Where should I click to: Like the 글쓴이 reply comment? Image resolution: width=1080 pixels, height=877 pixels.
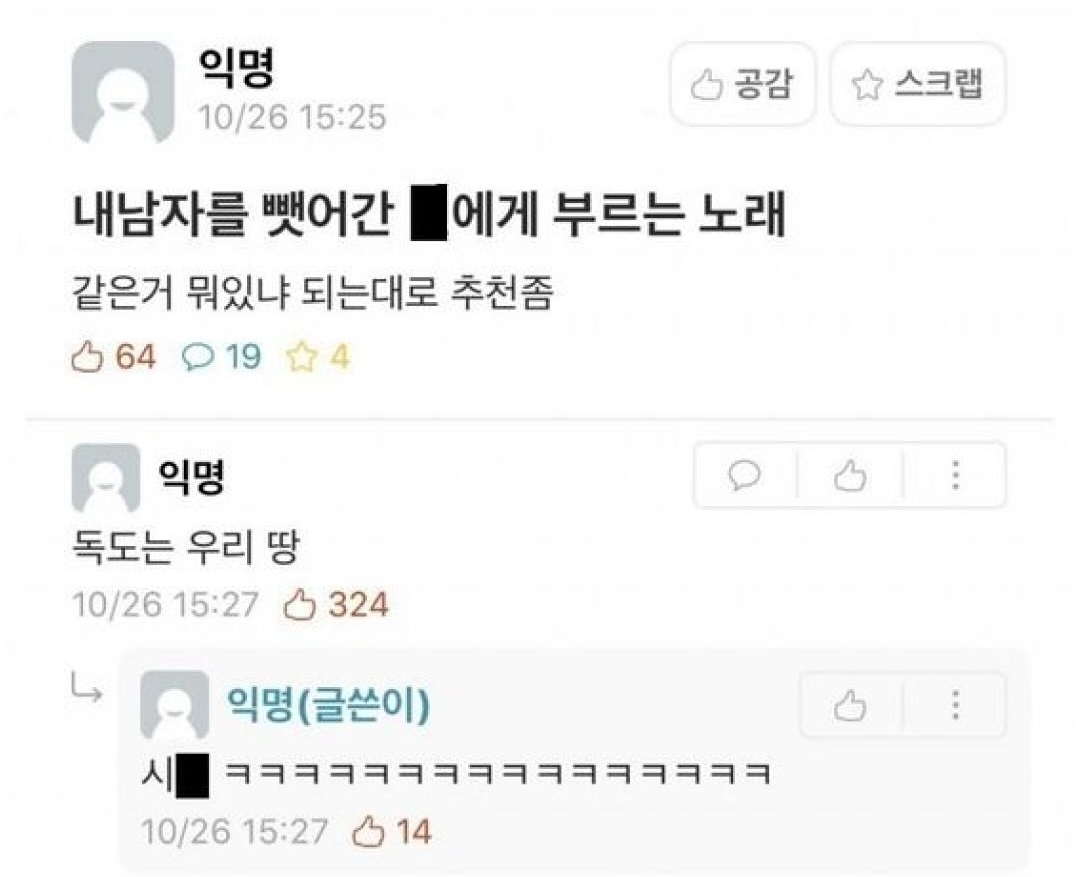tap(849, 705)
